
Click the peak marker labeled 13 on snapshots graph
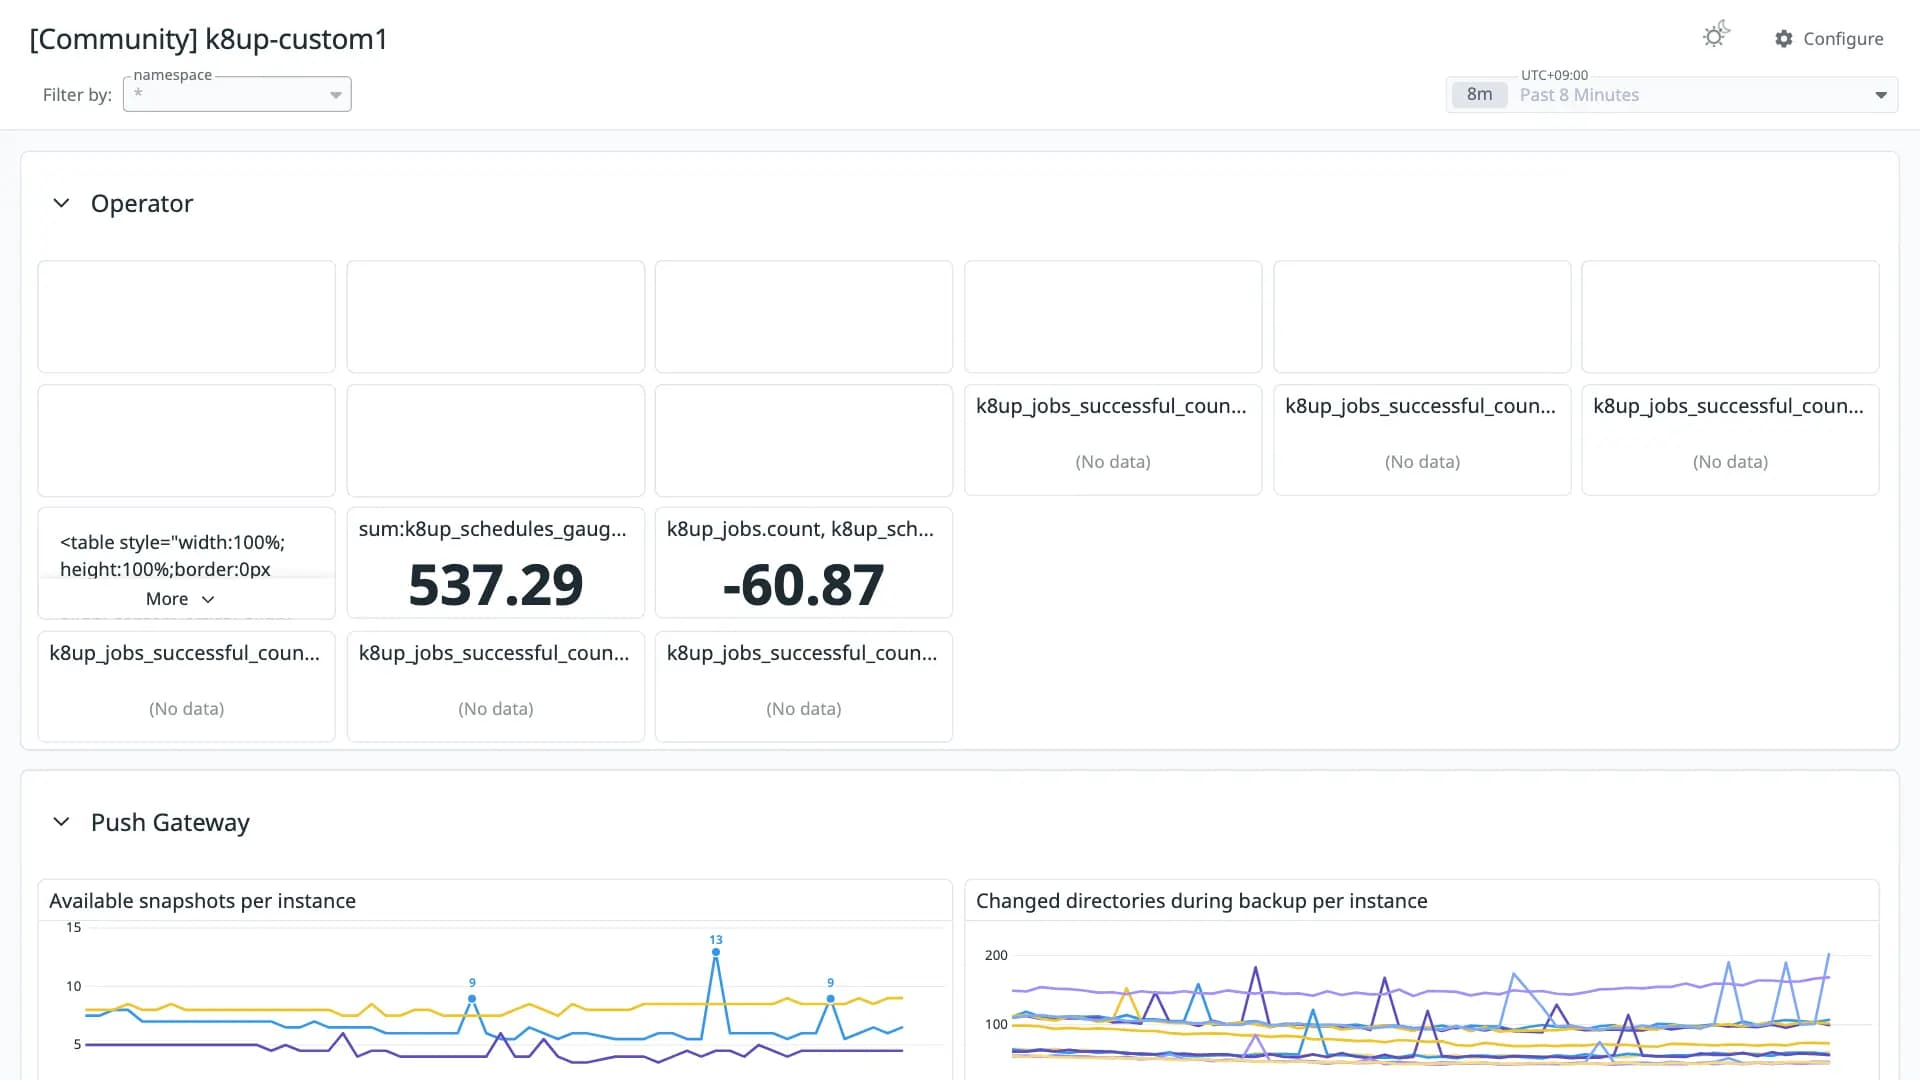click(x=716, y=952)
